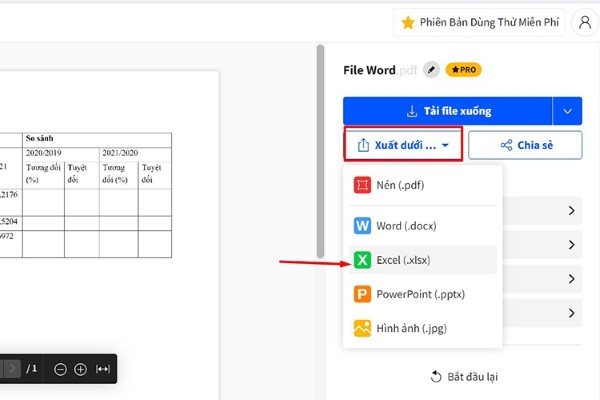Select Word (.docx) export option
Screen dimensions: 600x400
[x=423, y=226]
